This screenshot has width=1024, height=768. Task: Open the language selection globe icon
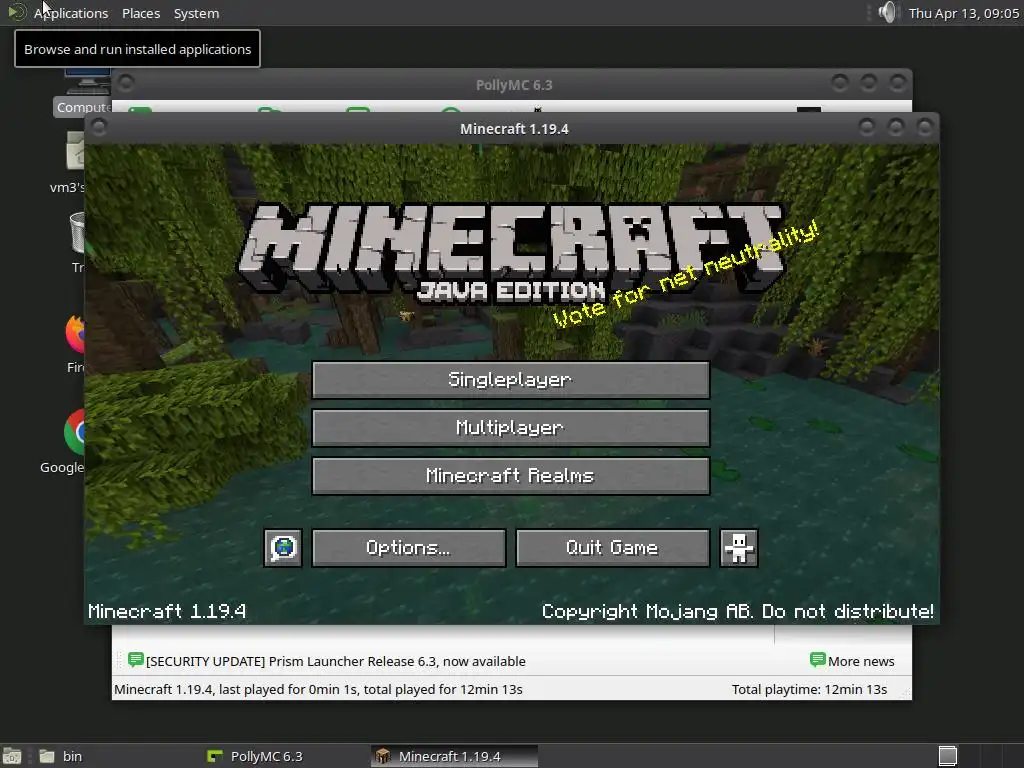tap(283, 547)
